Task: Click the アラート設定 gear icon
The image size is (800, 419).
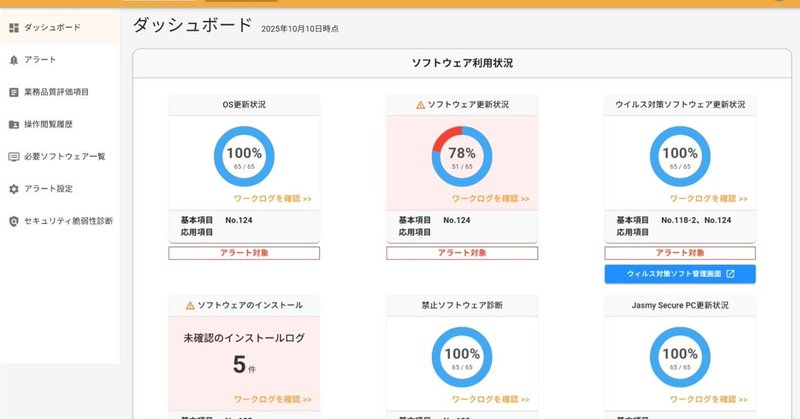Action: tap(14, 189)
